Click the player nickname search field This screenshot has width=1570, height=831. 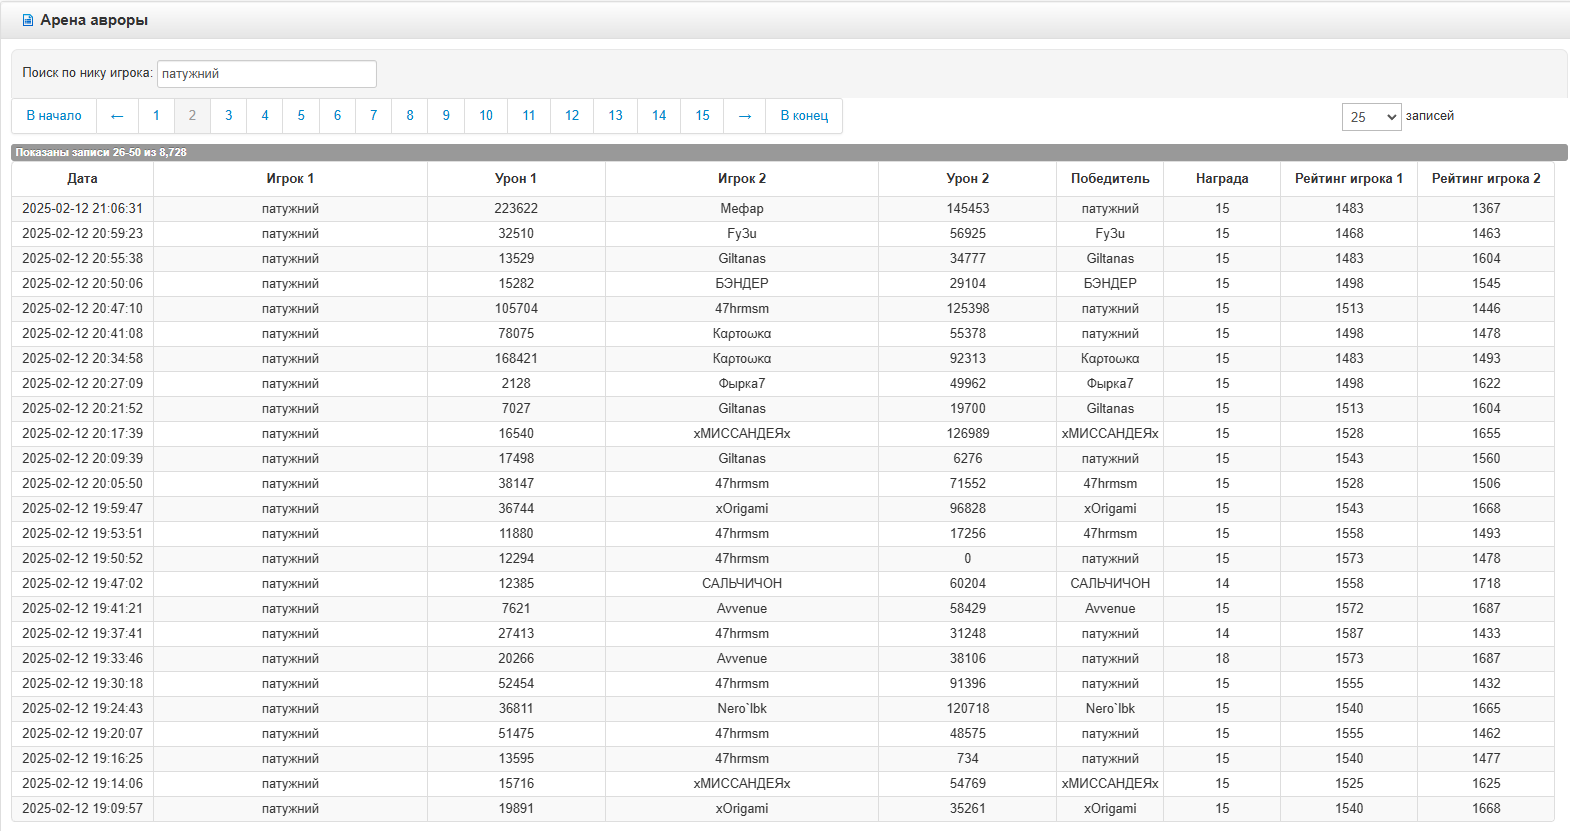coord(266,74)
